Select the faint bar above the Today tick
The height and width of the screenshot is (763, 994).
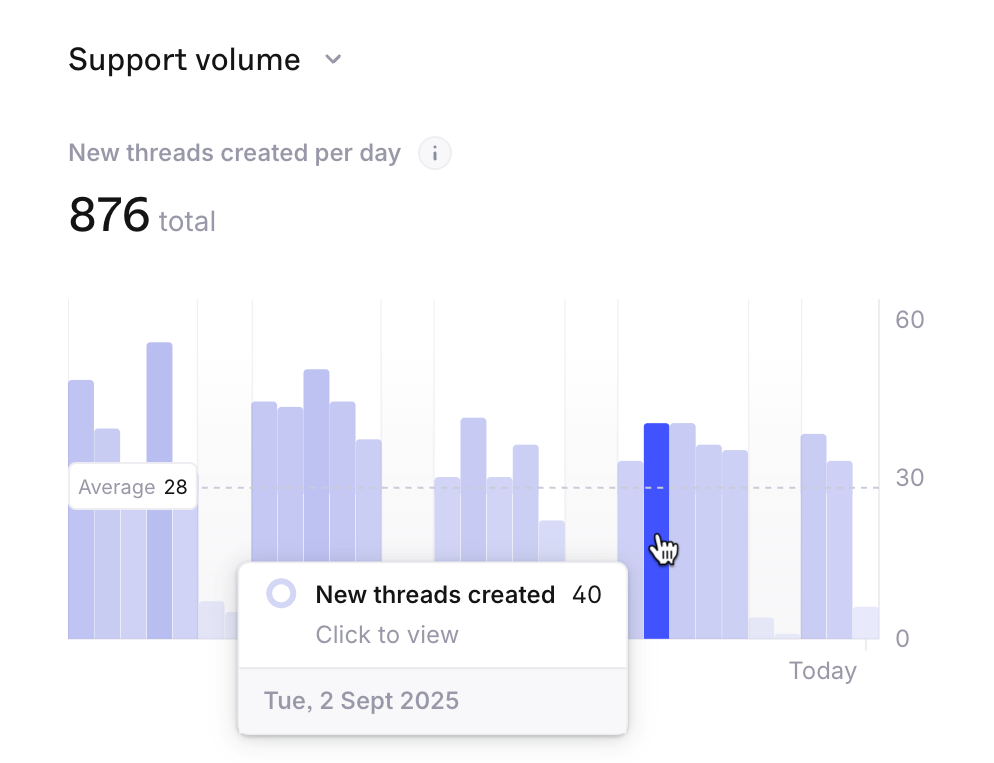pyautogui.click(x=866, y=623)
